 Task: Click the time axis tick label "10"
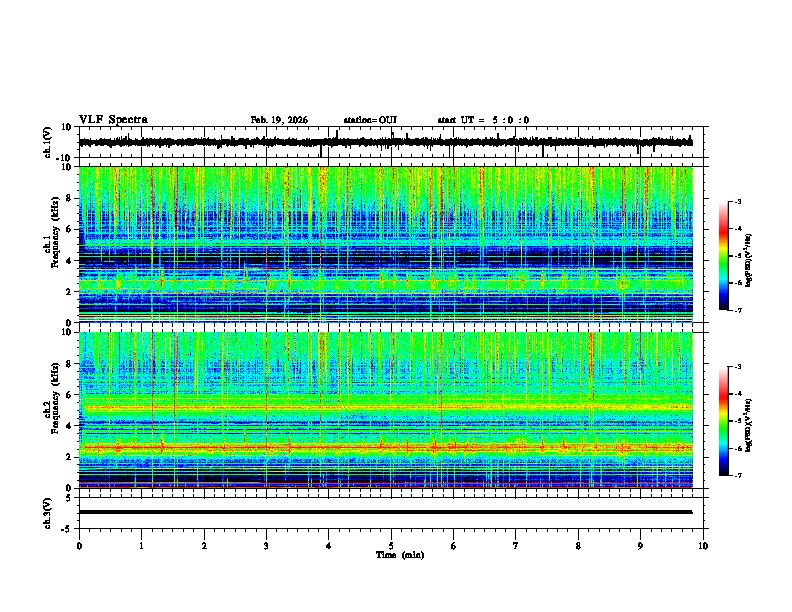(703, 546)
